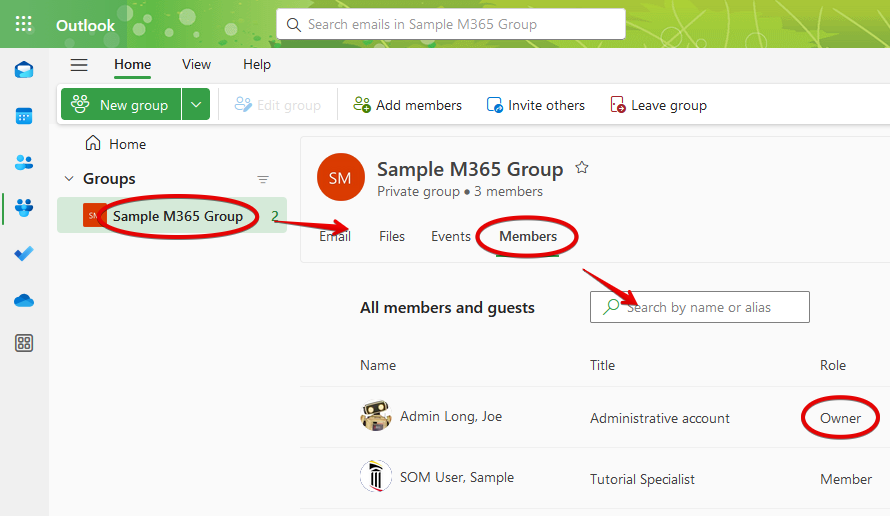
Task: Select Sample M365 Group in sidebar
Action: pyautogui.click(x=177, y=216)
